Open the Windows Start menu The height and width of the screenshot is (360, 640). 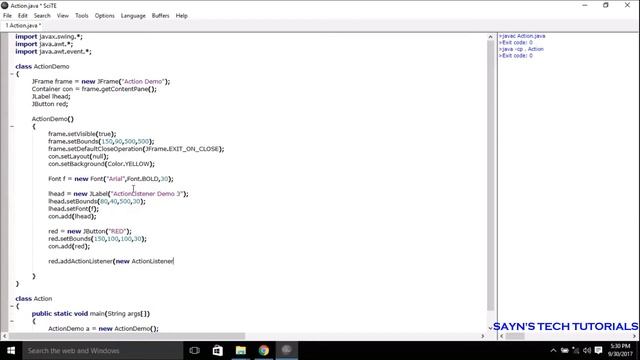coord(11,351)
